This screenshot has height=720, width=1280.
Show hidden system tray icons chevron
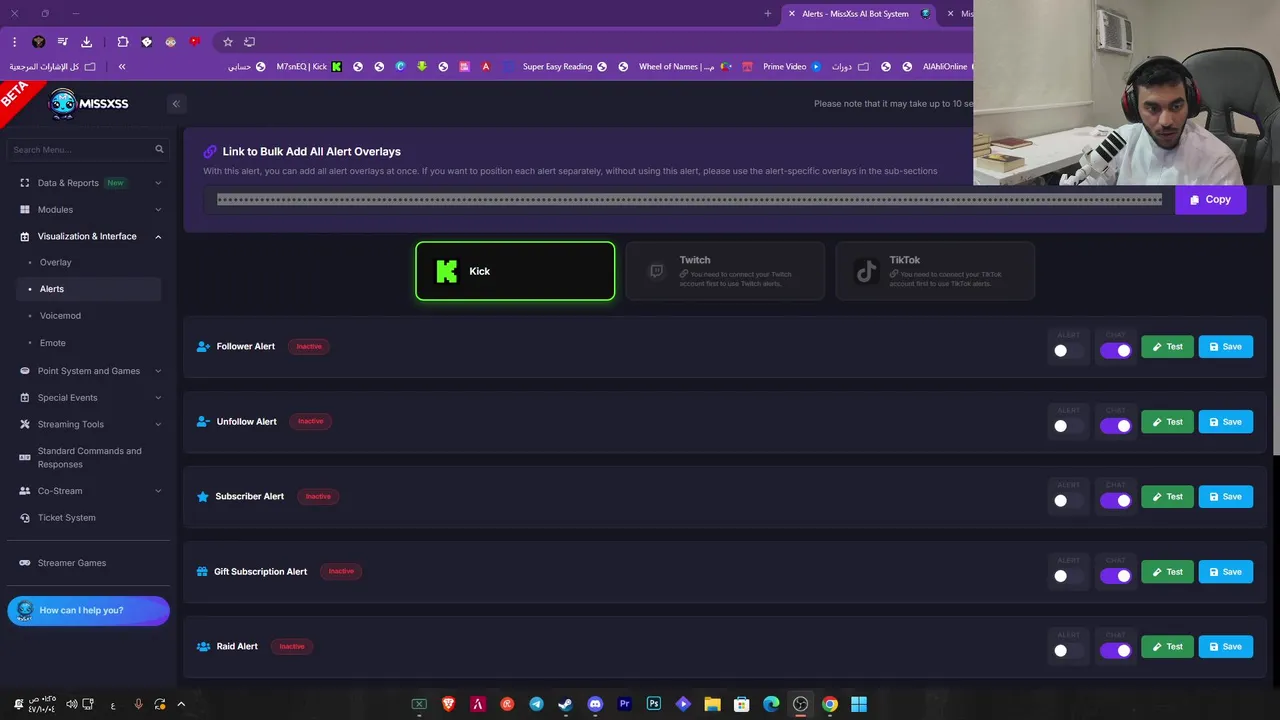pyautogui.click(x=181, y=704)
